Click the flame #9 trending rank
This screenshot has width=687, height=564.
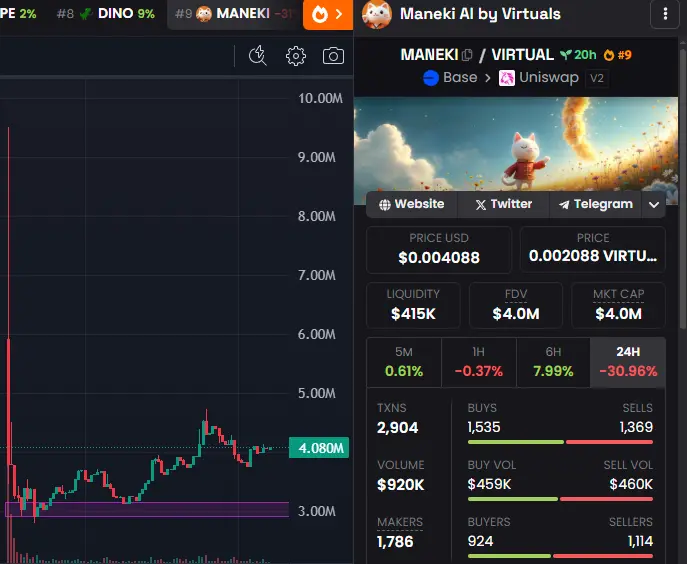pos(617,55)
